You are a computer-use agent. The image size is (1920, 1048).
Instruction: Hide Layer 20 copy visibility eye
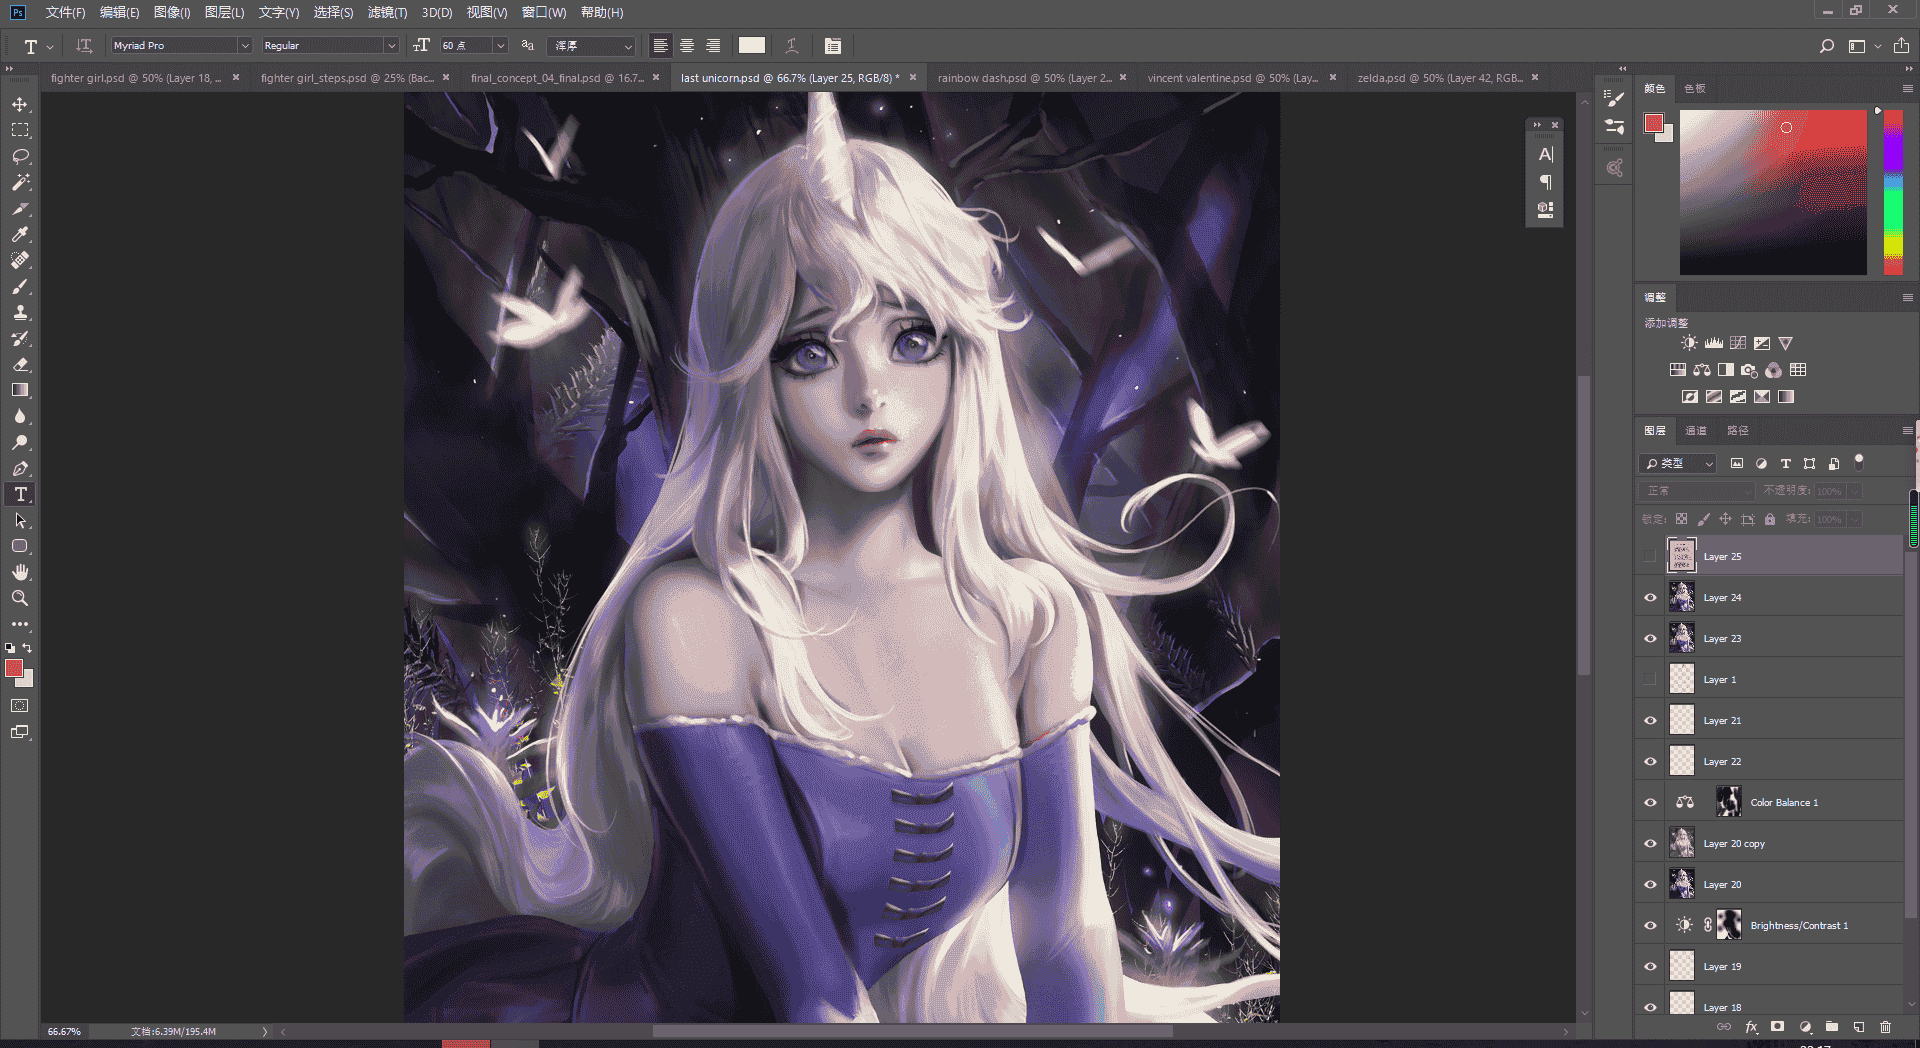[x=1651, y=844]
